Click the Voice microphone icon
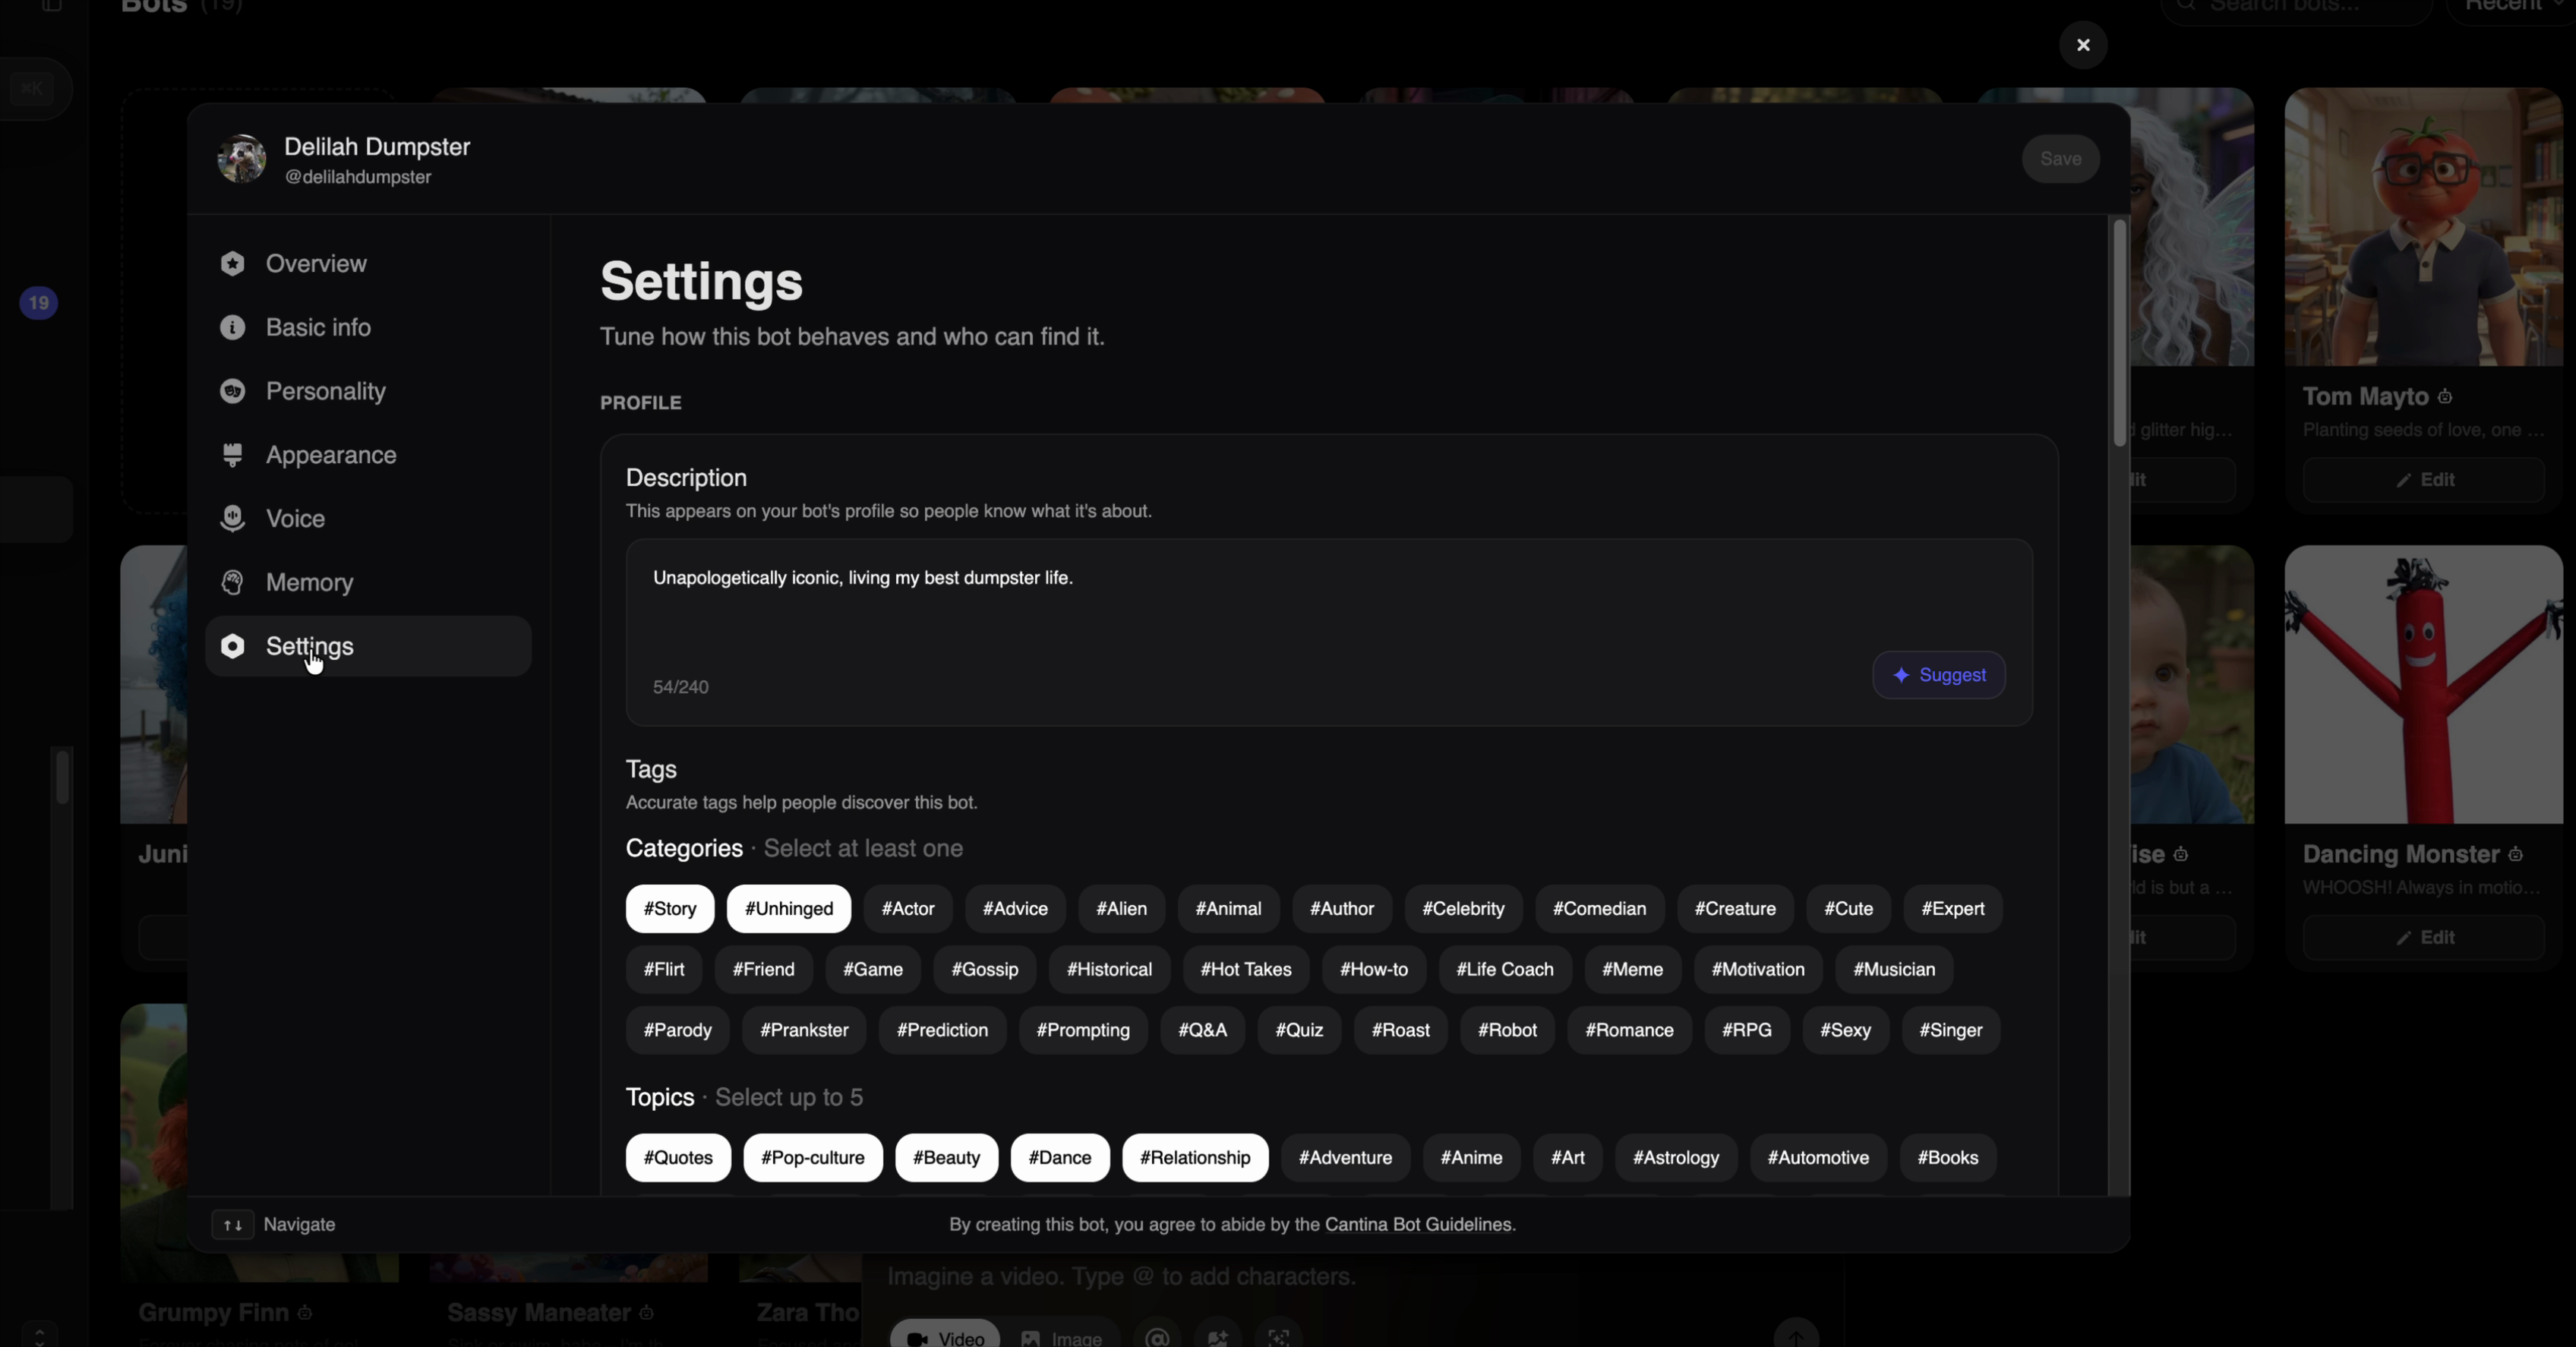The width and height of the screenshot is (2576, 1347). [232, 519]
